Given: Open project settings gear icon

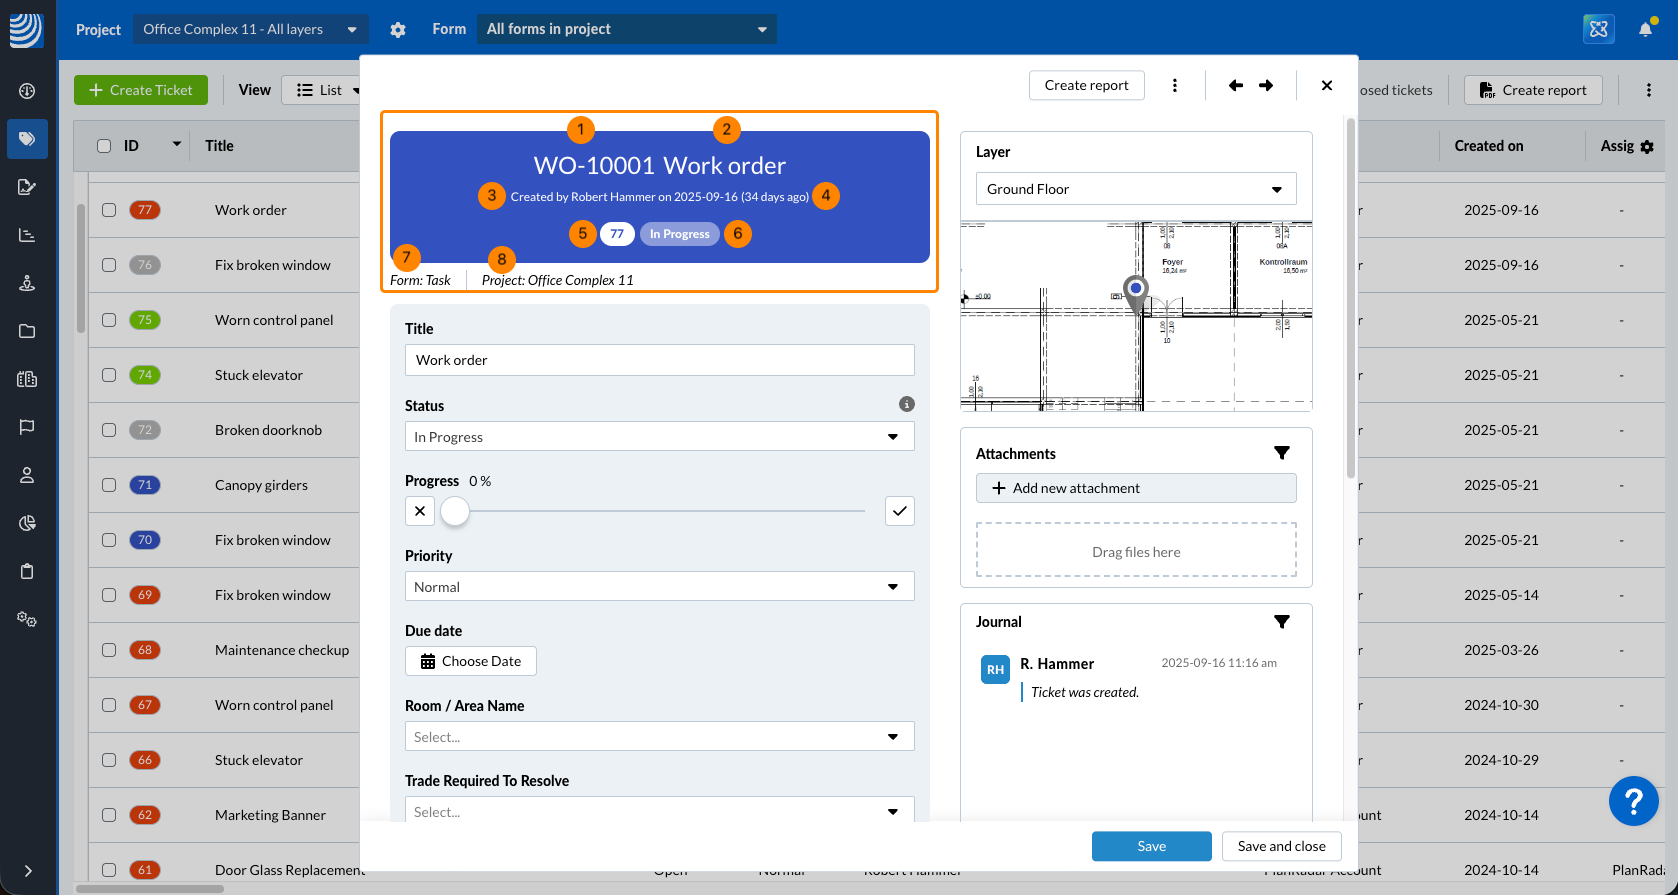Looking at the screenshot, I should pyautogui.click(x=398, y=30).
